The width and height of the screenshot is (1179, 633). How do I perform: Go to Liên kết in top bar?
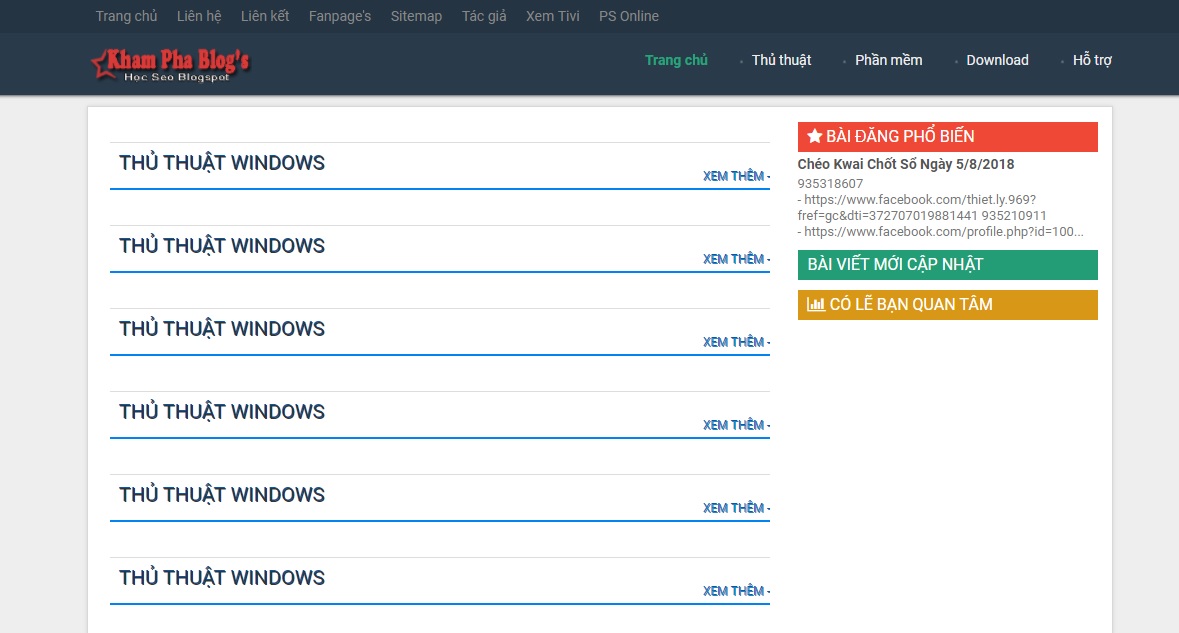pyautogui.click(x=265, y=16)
